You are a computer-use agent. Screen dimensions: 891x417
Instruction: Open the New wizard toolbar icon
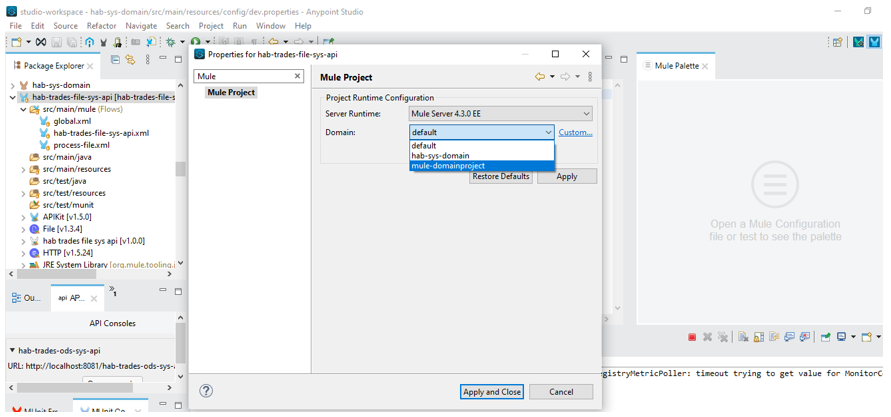click(x=16, y=42)
